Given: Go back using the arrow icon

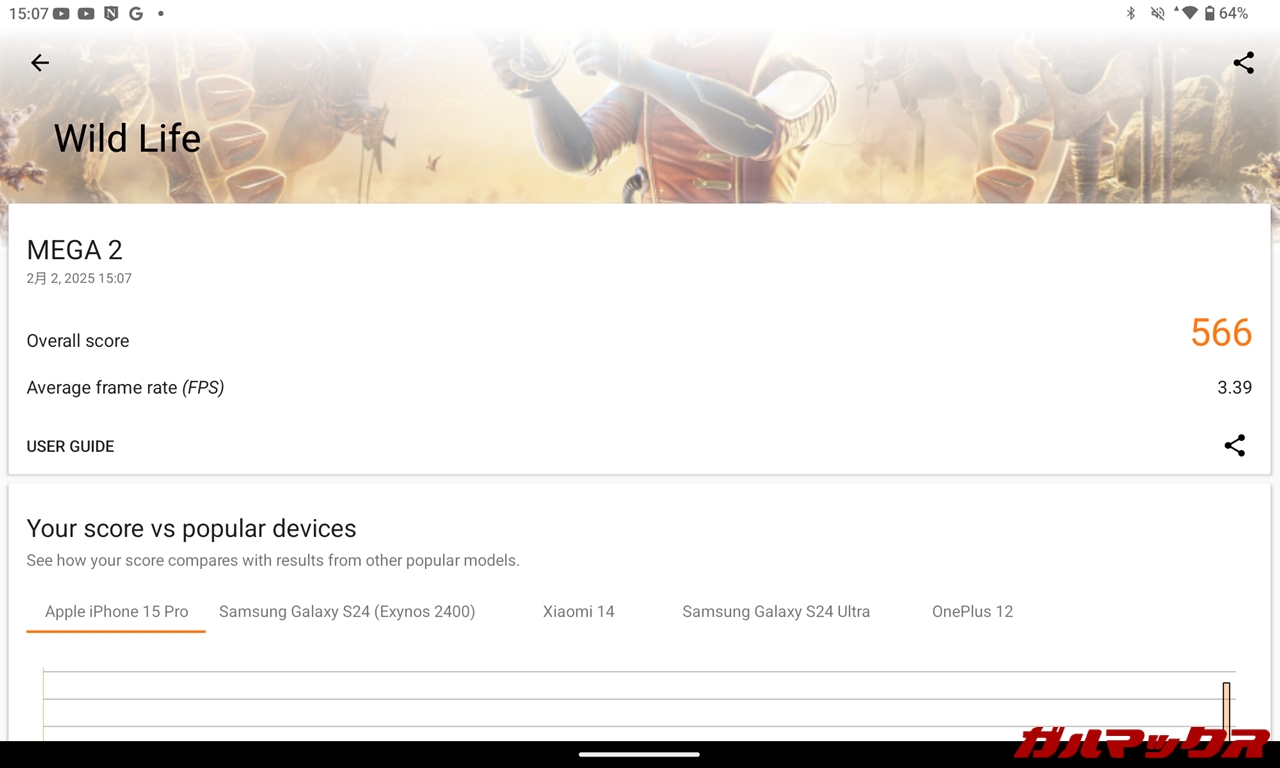Looking at the screenshot, I should [x=40, y=63].
